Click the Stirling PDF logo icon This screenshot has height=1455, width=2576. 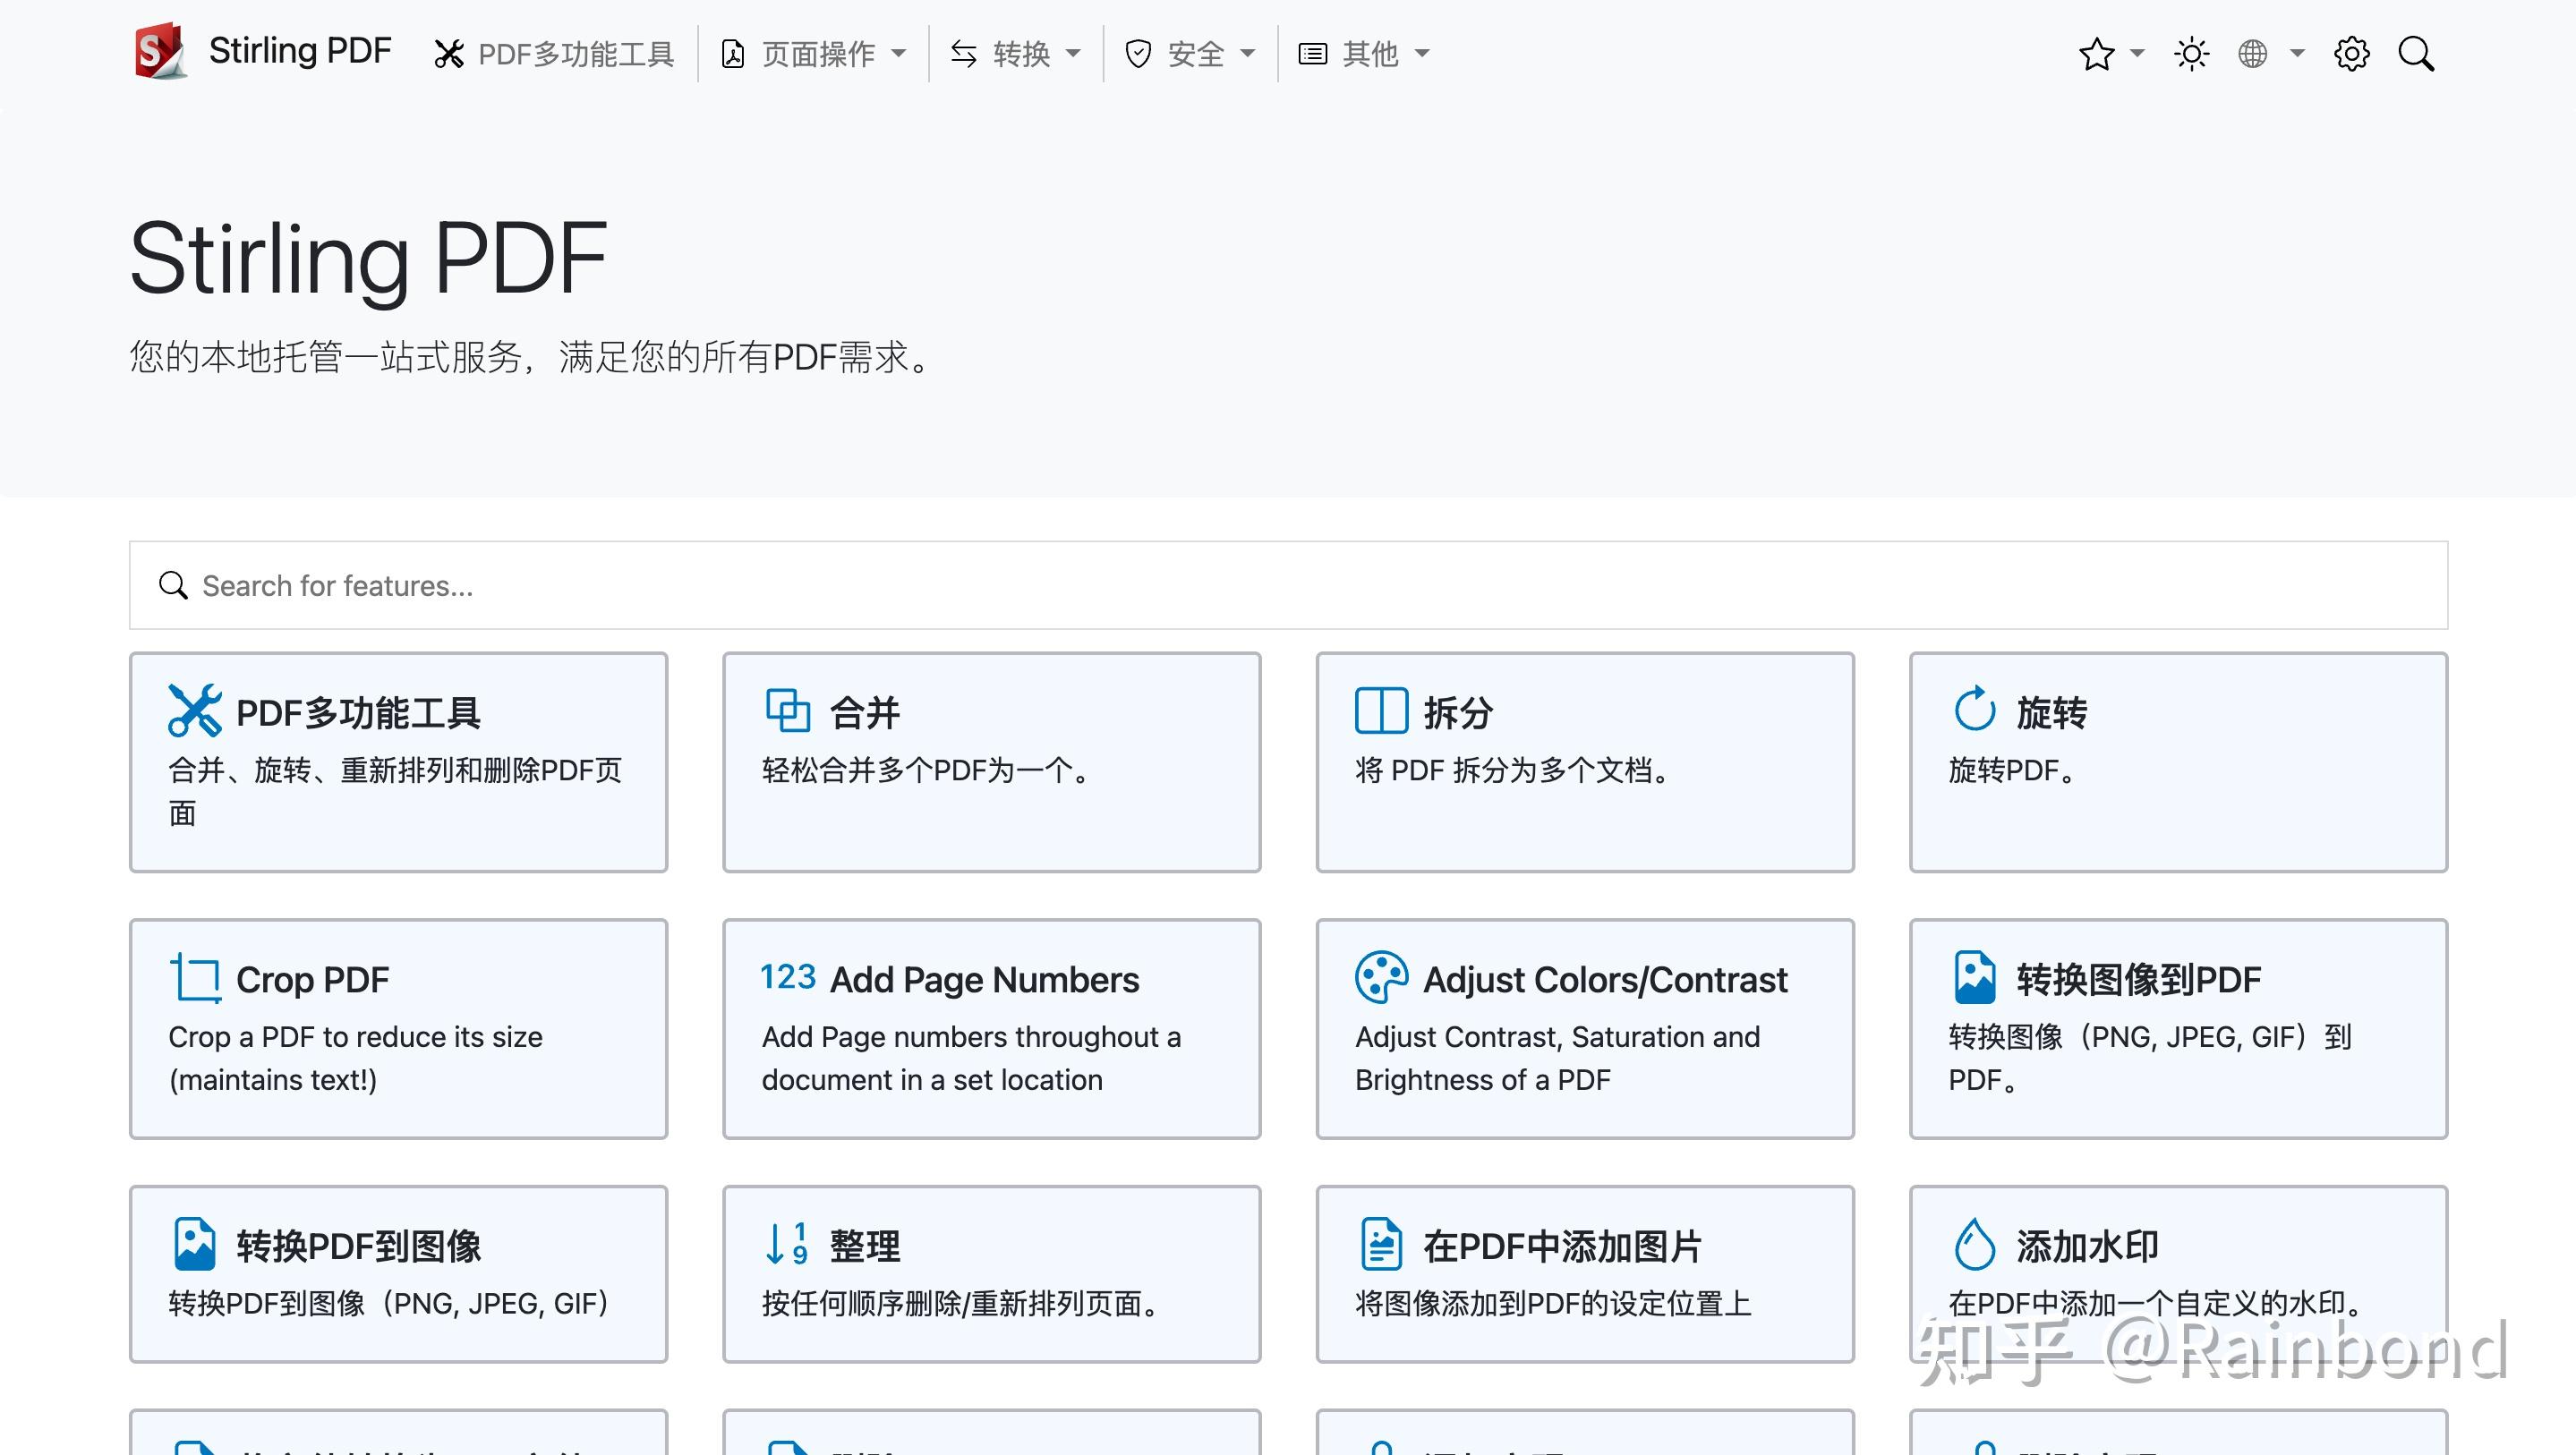pos(161,51)
